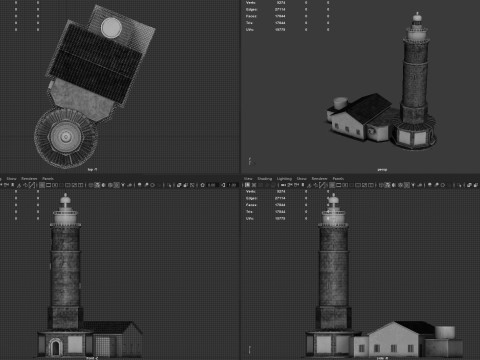Click multisample anti-aliasing icon in front view toolbar
480x360 pixels.
coord(152,185)
